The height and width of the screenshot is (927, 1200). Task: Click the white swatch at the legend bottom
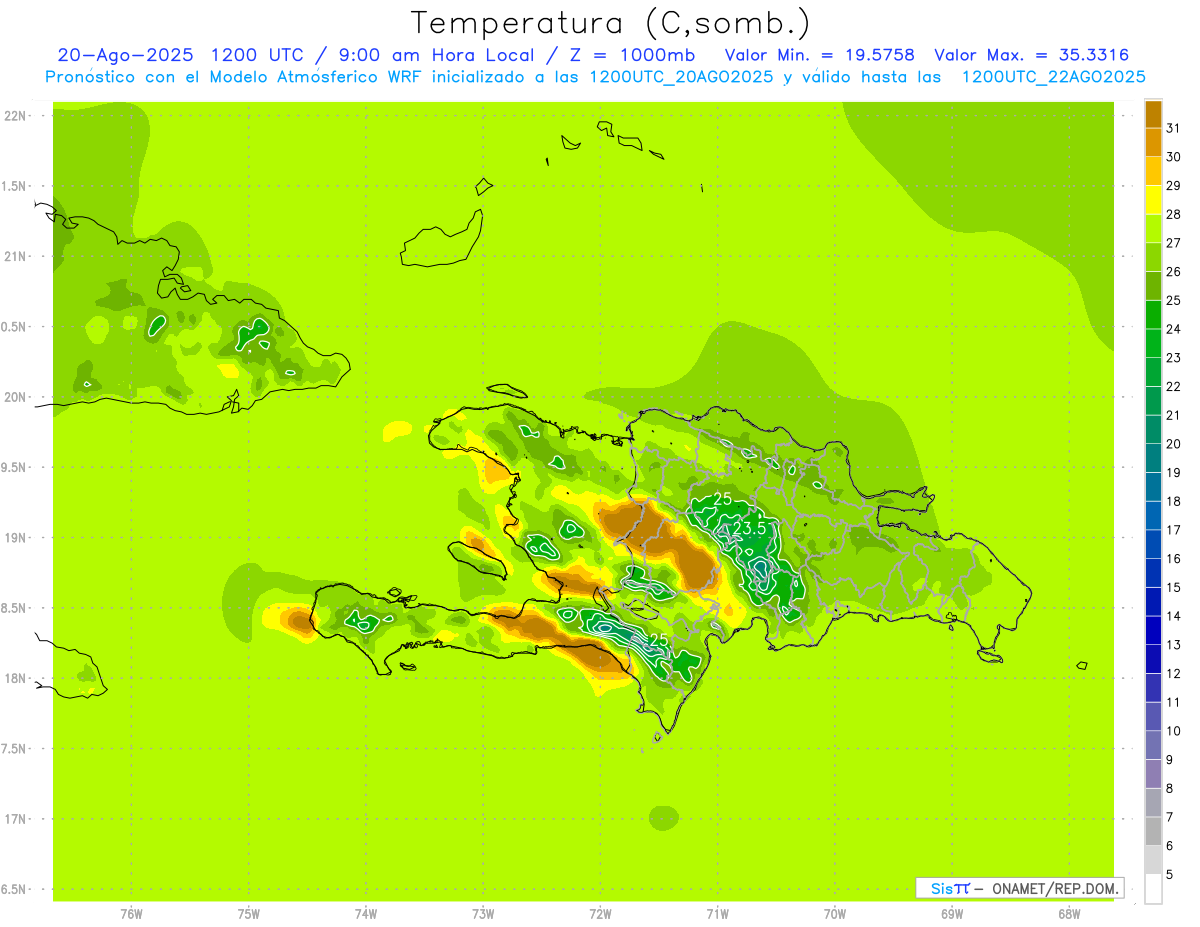click(x=1153, y=889)
